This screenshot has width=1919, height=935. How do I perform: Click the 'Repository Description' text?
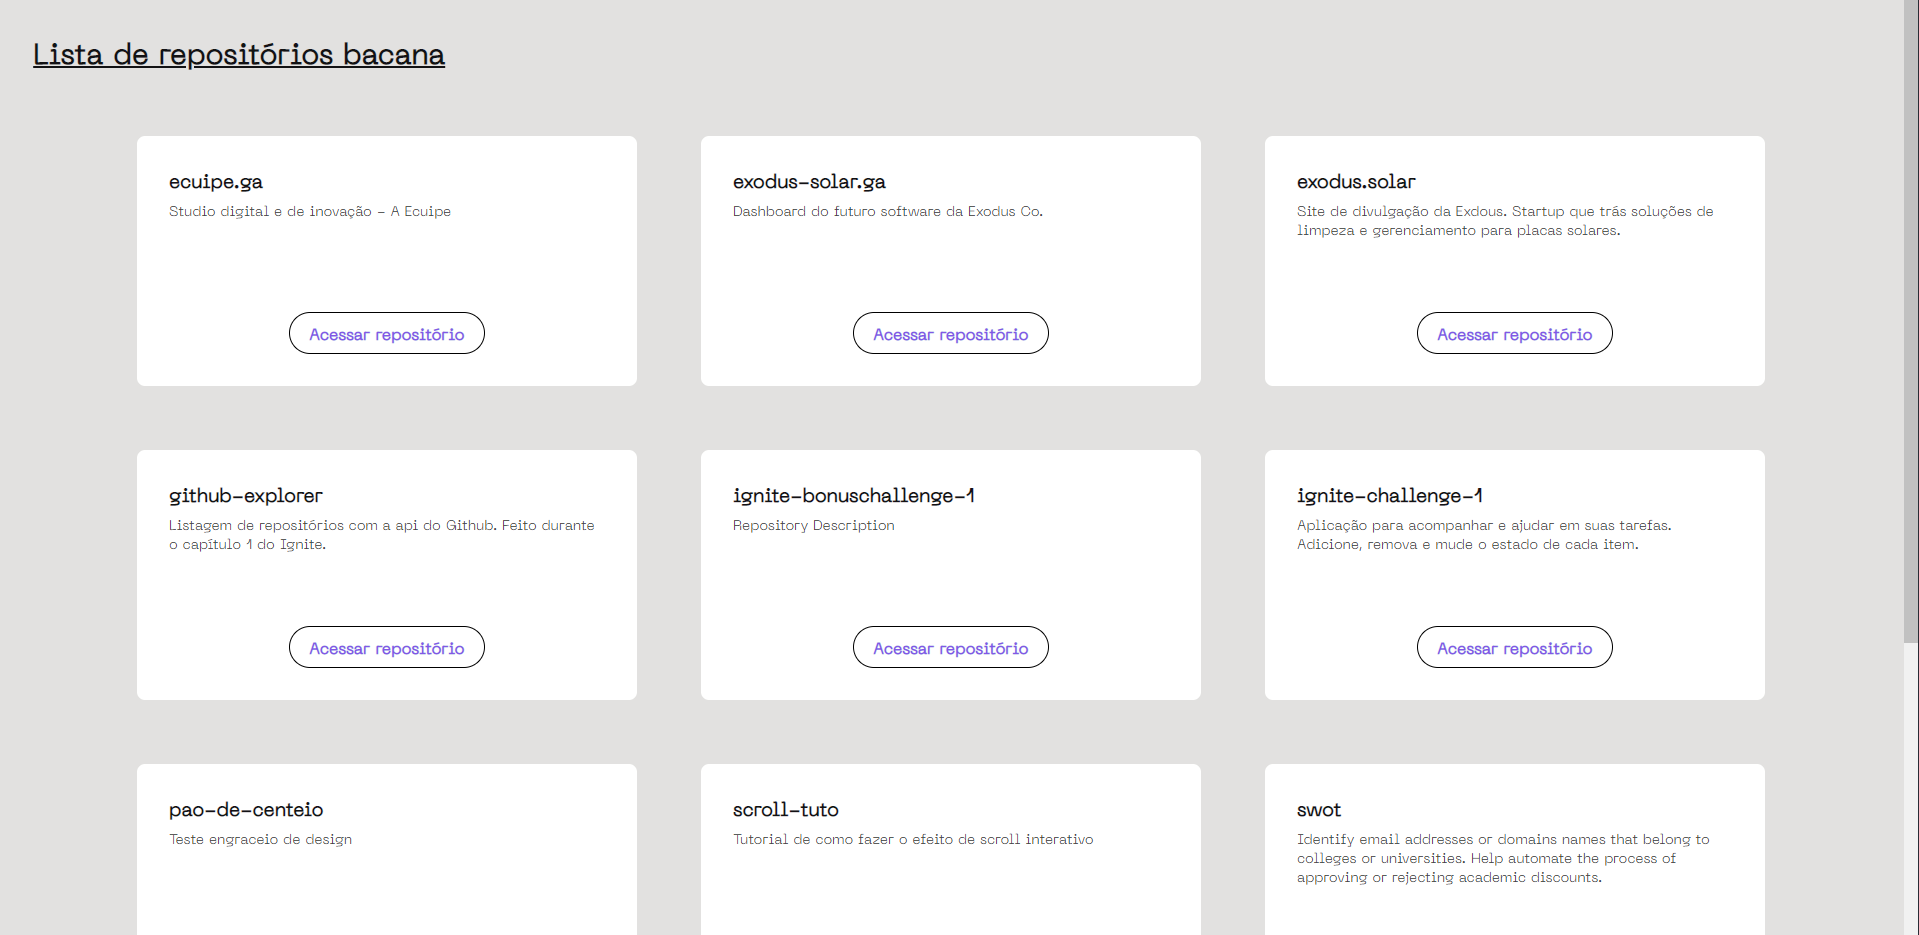814,525
